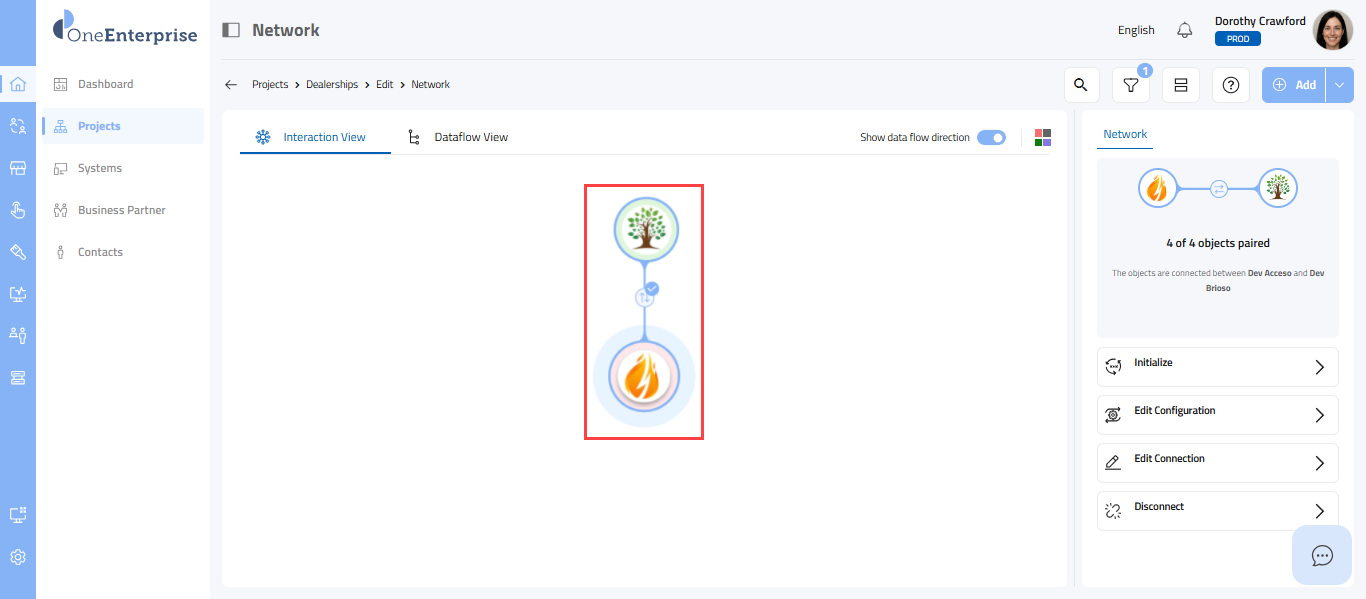Image resolution: width=1366 pixels, height=599 pixels.
Task: Open the chat support bubble
Action: click(1322, 555)
